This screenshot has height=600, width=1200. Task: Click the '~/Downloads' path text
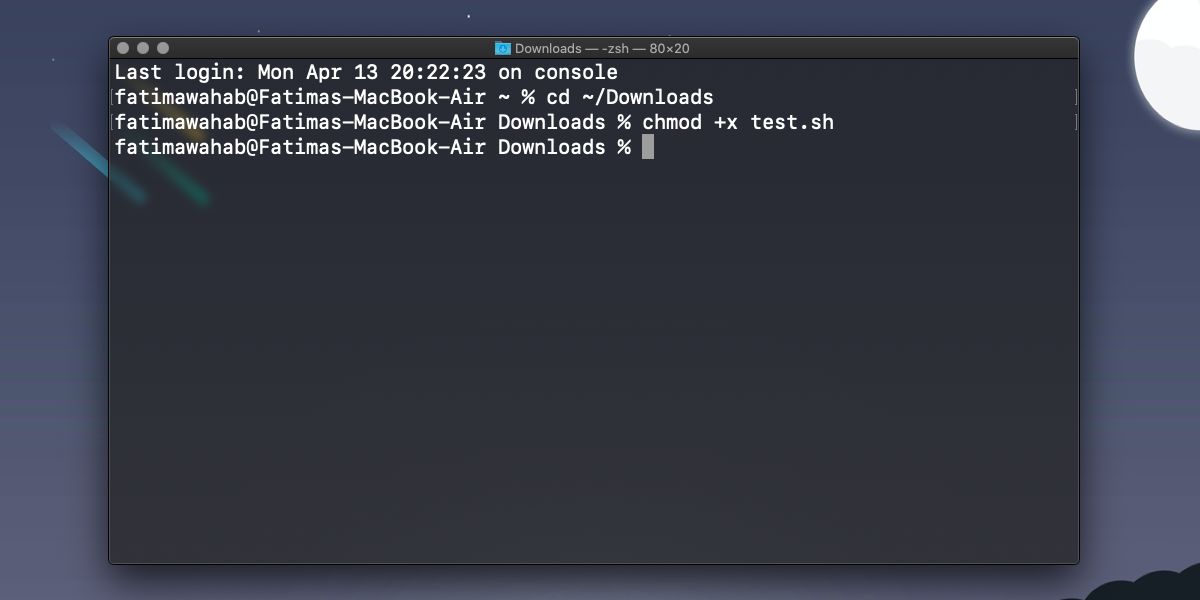click(648, 97)
